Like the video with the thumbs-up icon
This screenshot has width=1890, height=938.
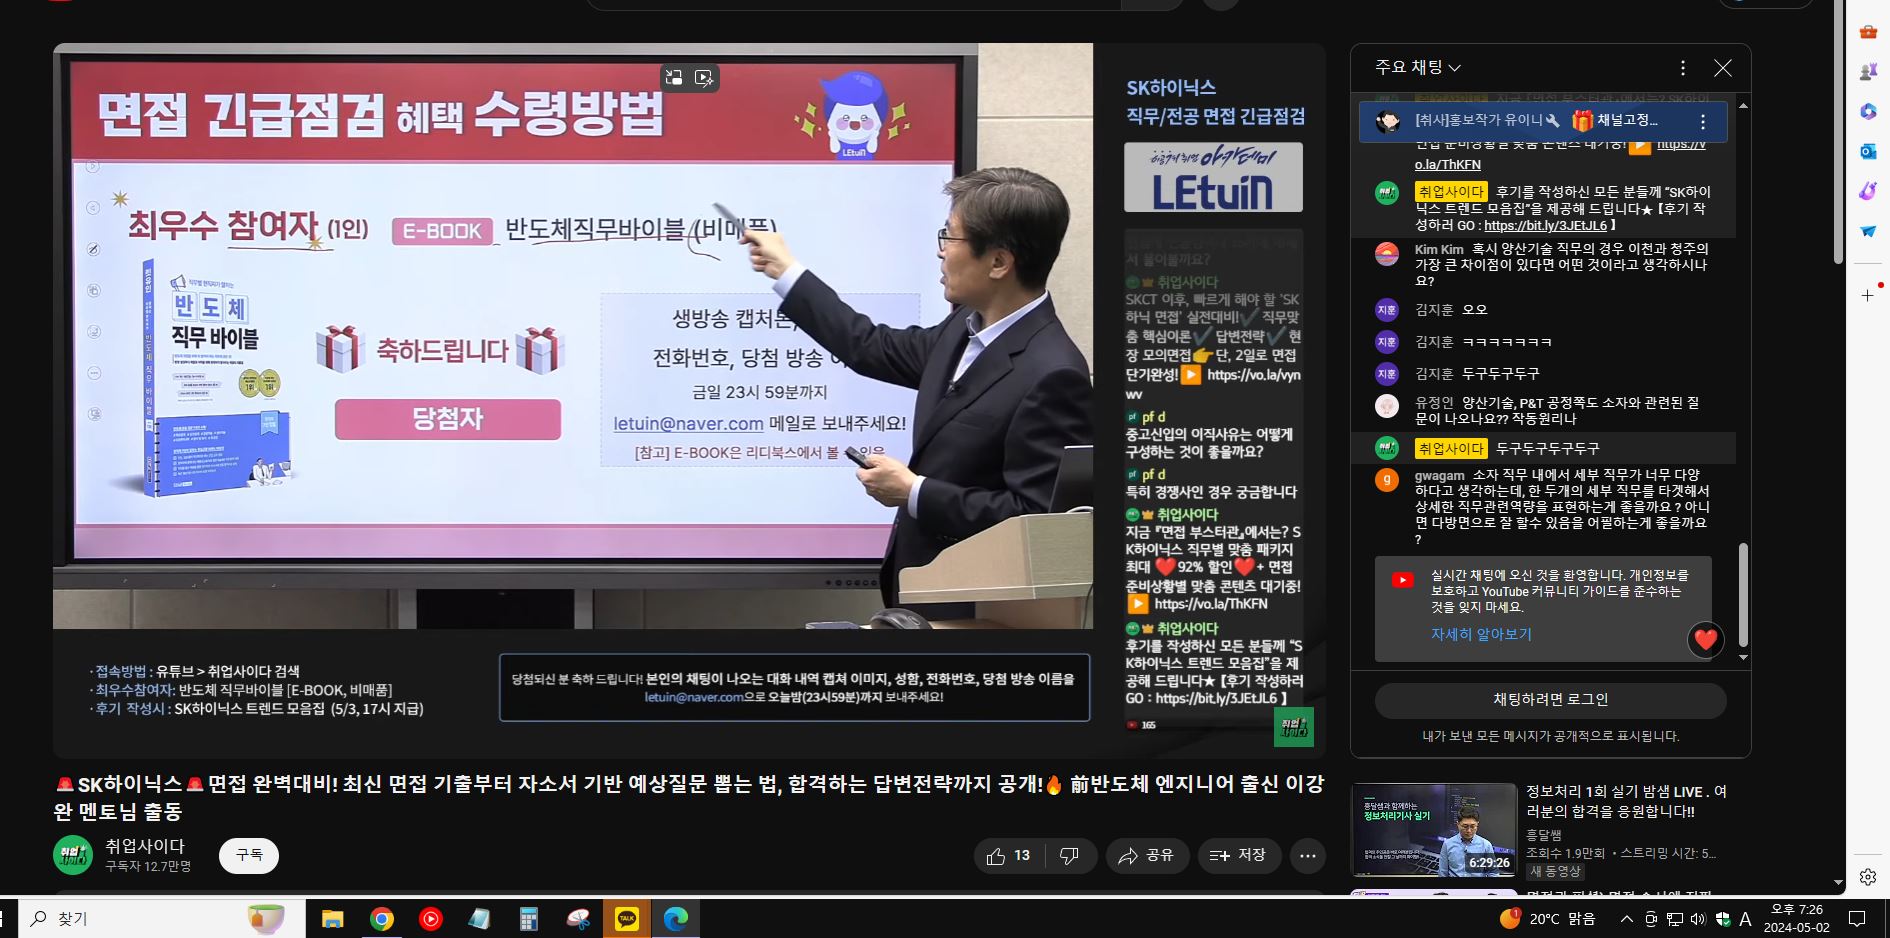[1008, 856]
